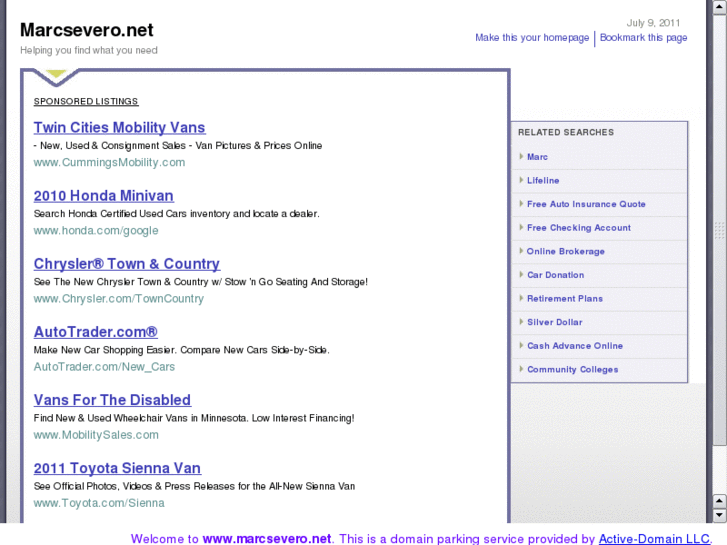Select Retirement Plans related search
This screenshot has width=727, height=545.
565,299
